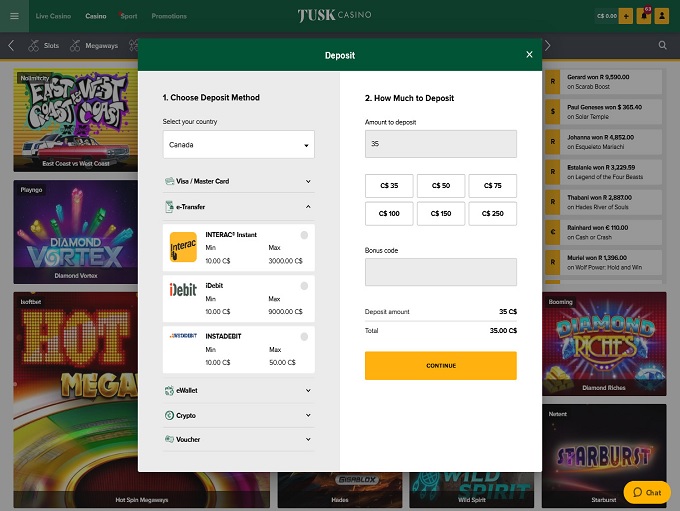Click the notifications bell icon

(646, 16)
